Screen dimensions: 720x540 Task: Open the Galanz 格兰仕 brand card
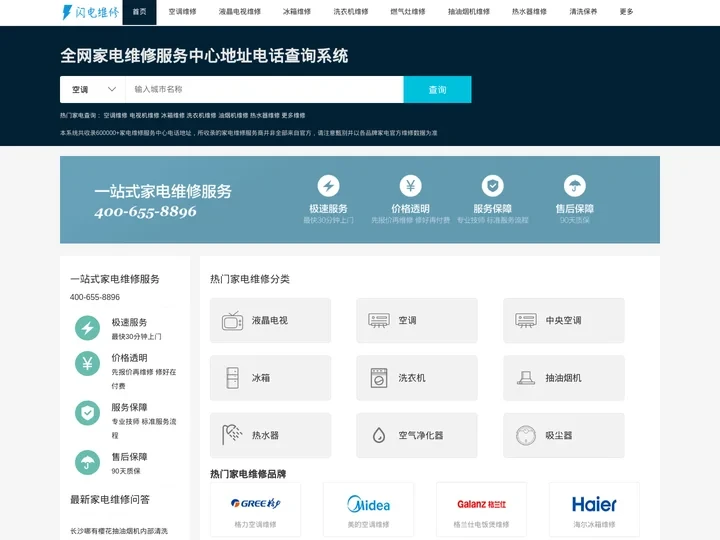[x=481, y=510]
